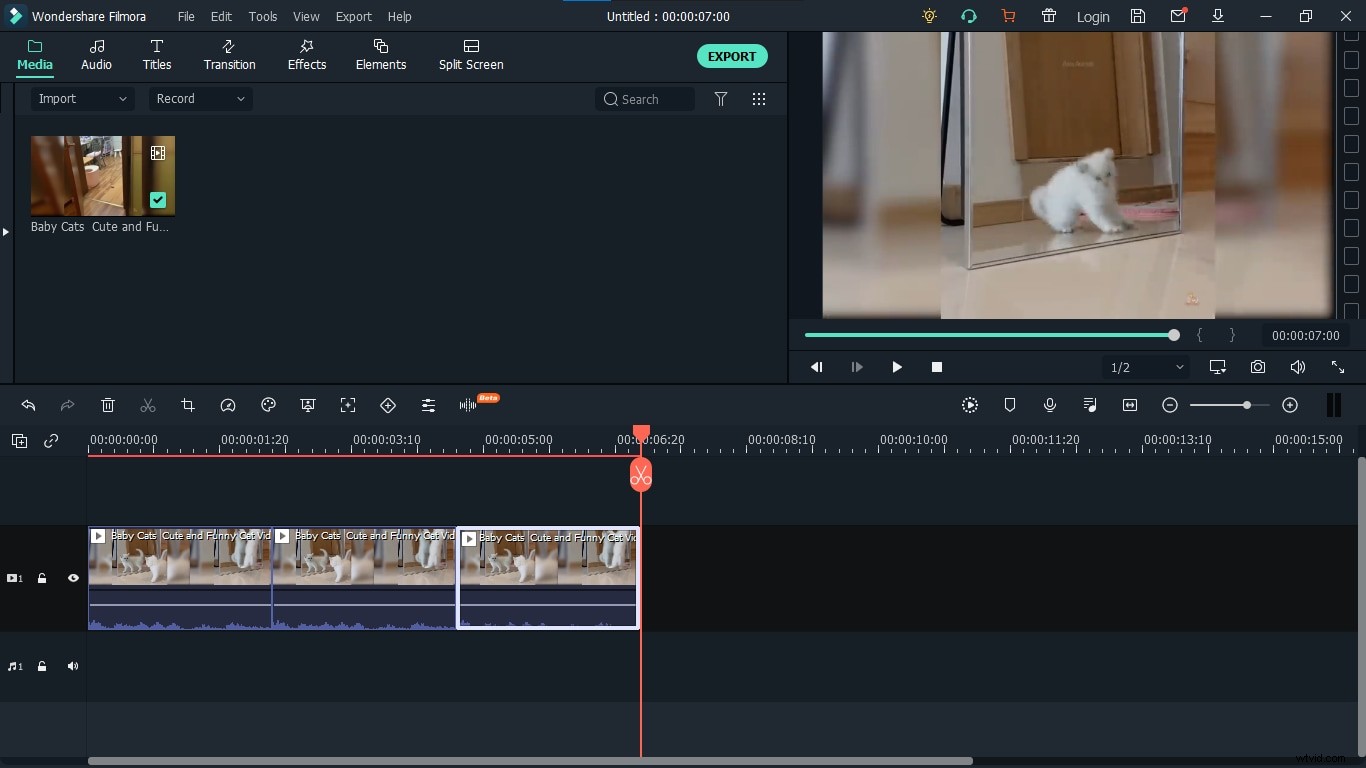1366x768 pixels.
Task: Record a voiceover with the microphone tool
Action: point(1050,405)
